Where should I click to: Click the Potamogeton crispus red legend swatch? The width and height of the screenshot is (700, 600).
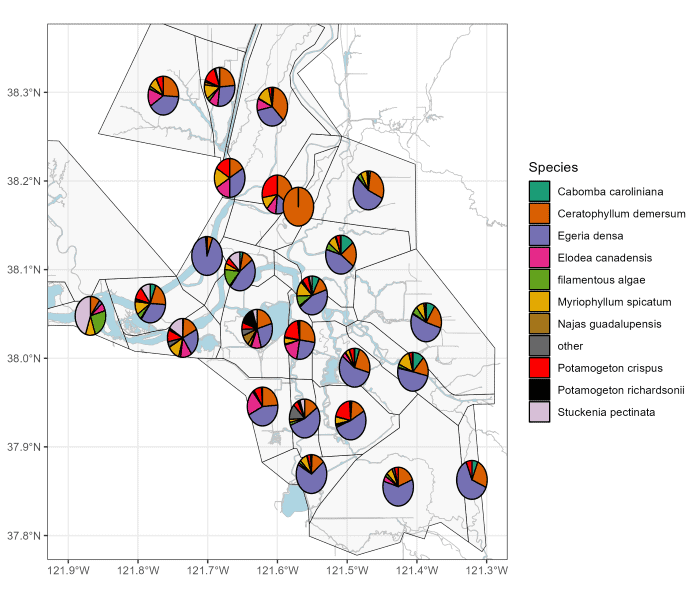point(540,368)
